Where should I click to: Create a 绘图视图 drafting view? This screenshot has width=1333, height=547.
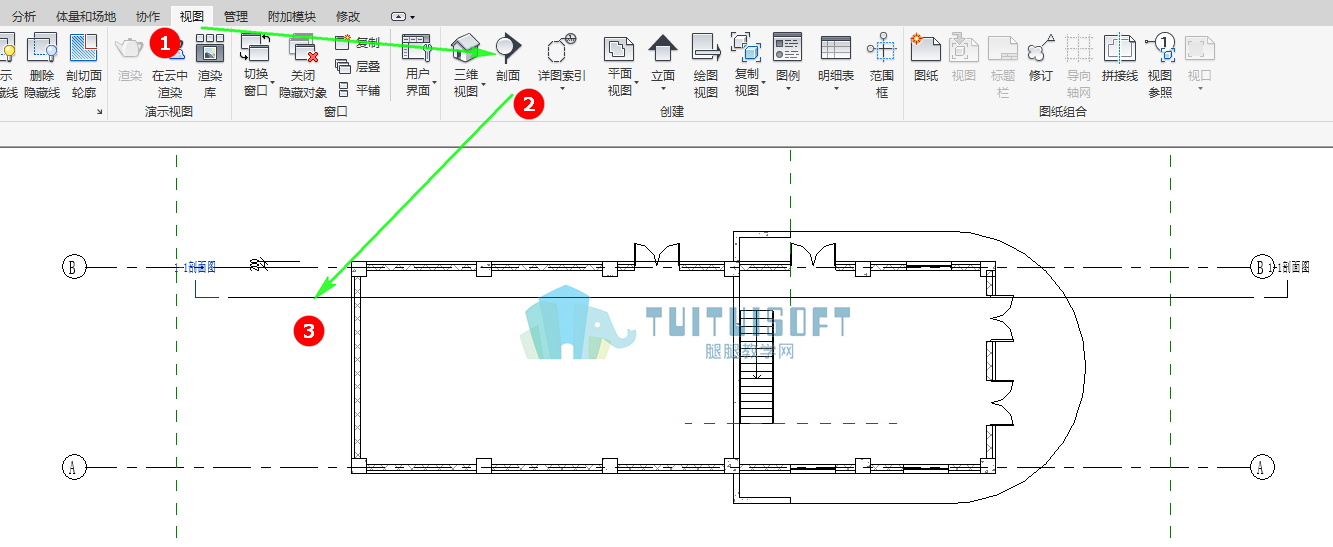pos(706,65)
